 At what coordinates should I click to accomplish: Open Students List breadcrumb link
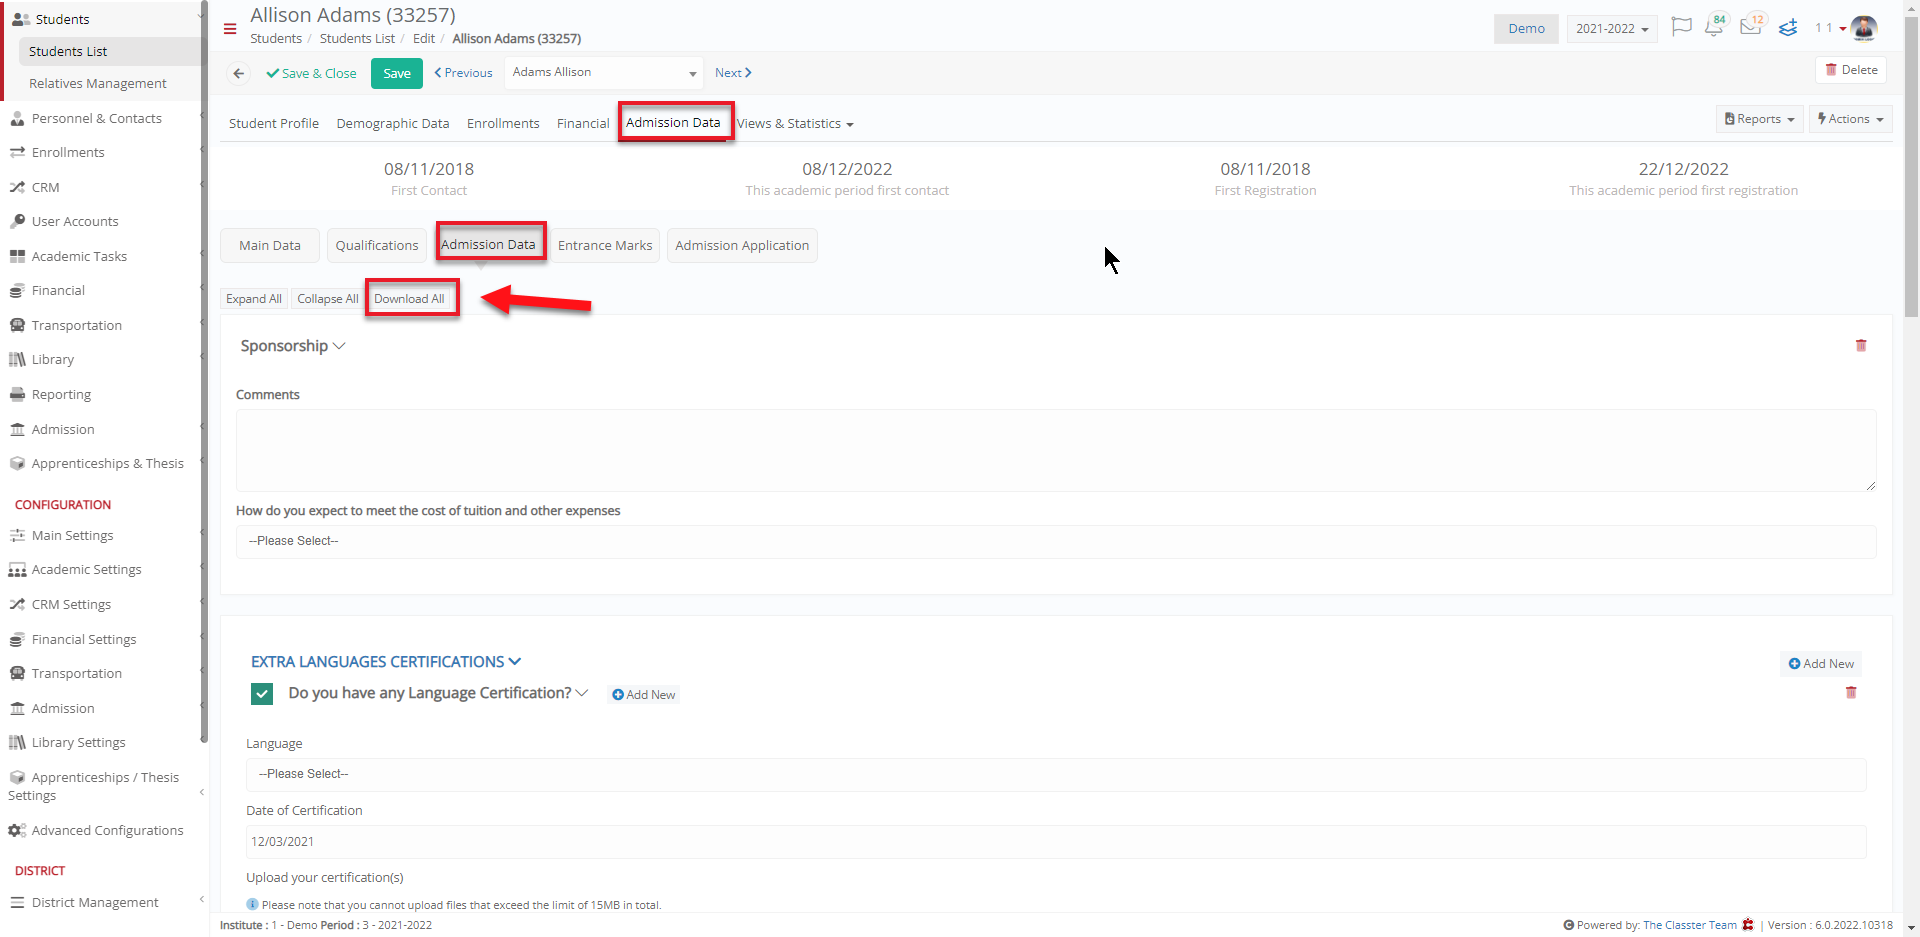[357, 38]
